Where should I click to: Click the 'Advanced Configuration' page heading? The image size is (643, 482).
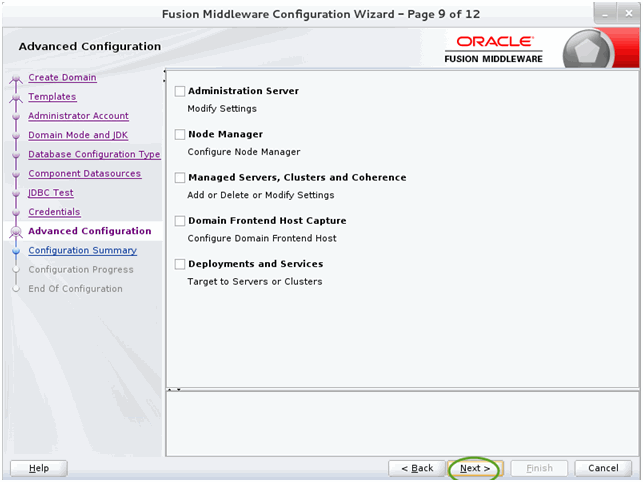[x=90, y=46]
